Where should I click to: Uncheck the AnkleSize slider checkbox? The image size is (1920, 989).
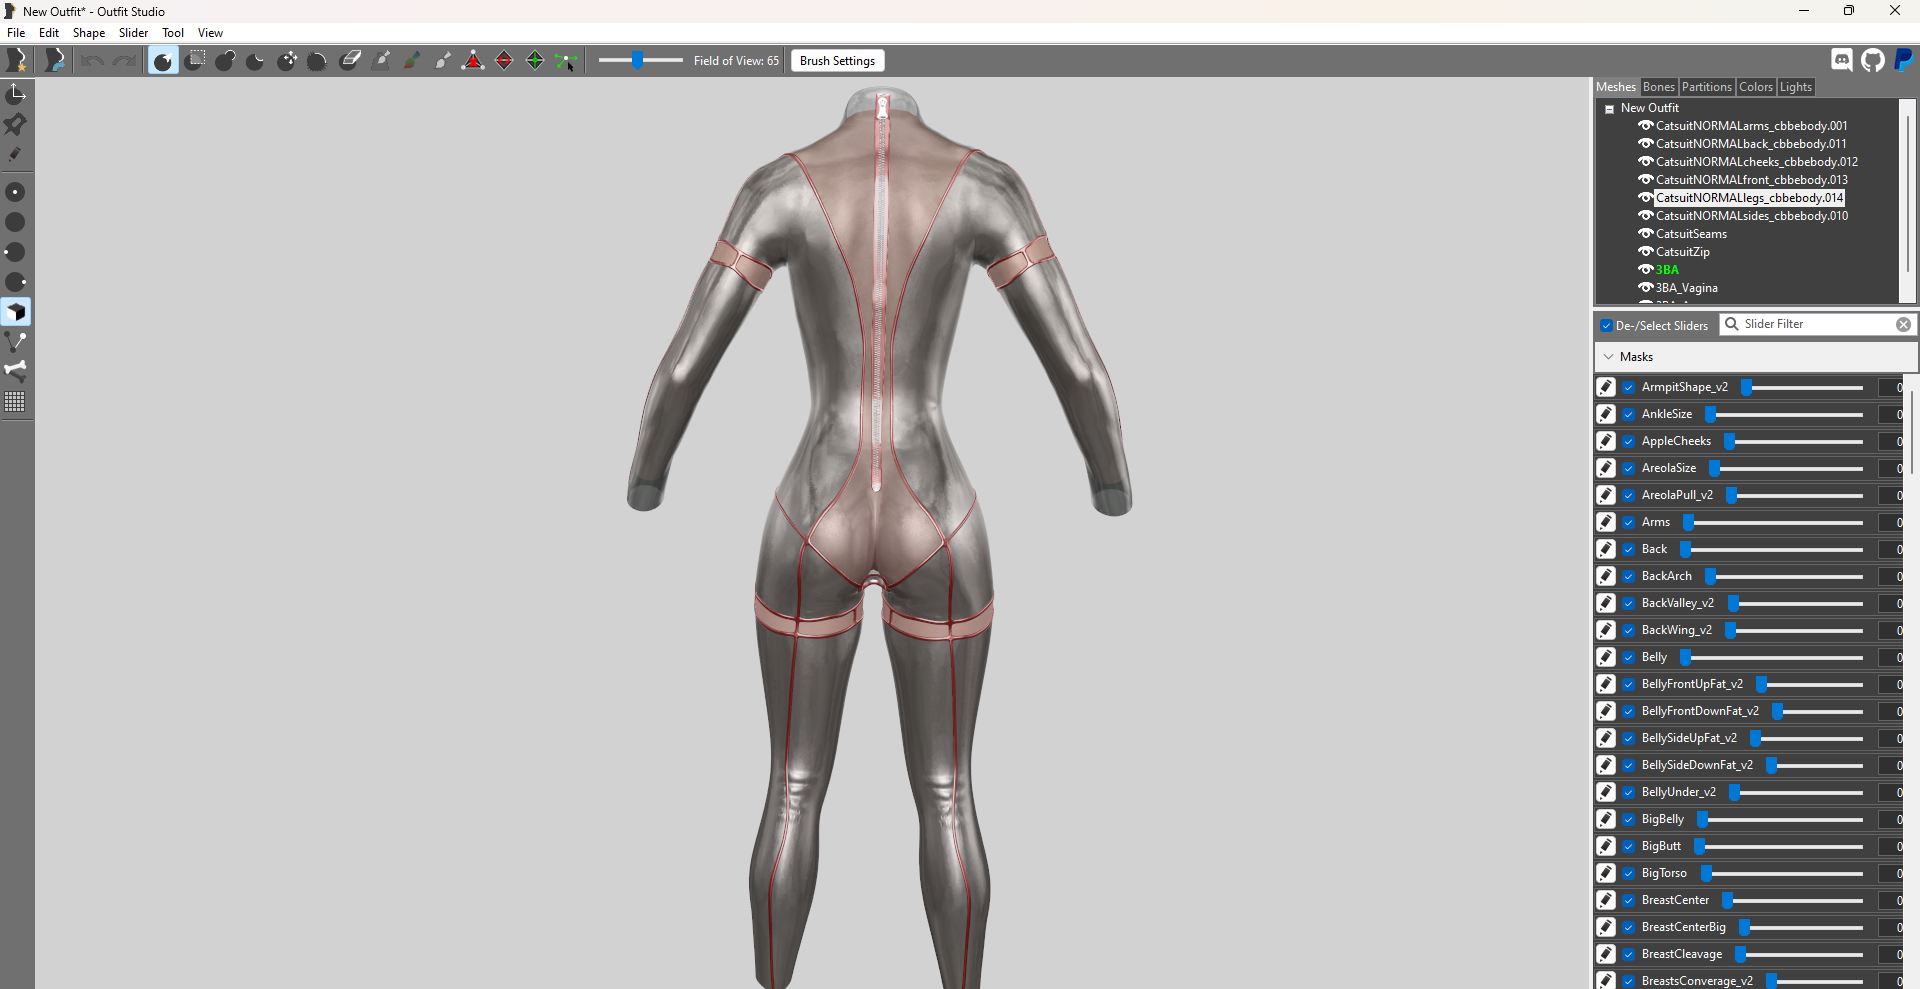click(x=1629, y=414)
